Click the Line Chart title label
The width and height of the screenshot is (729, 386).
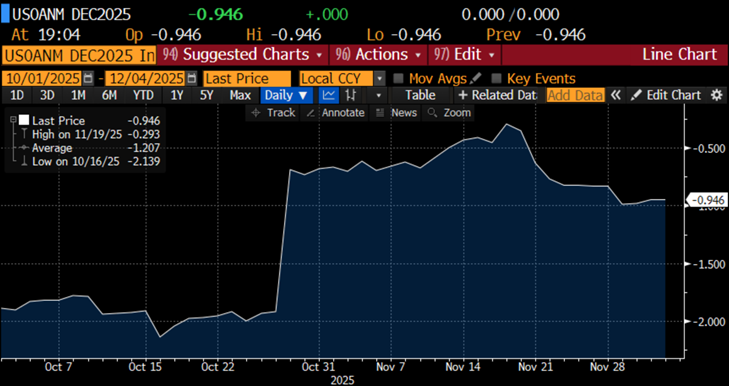680,54
